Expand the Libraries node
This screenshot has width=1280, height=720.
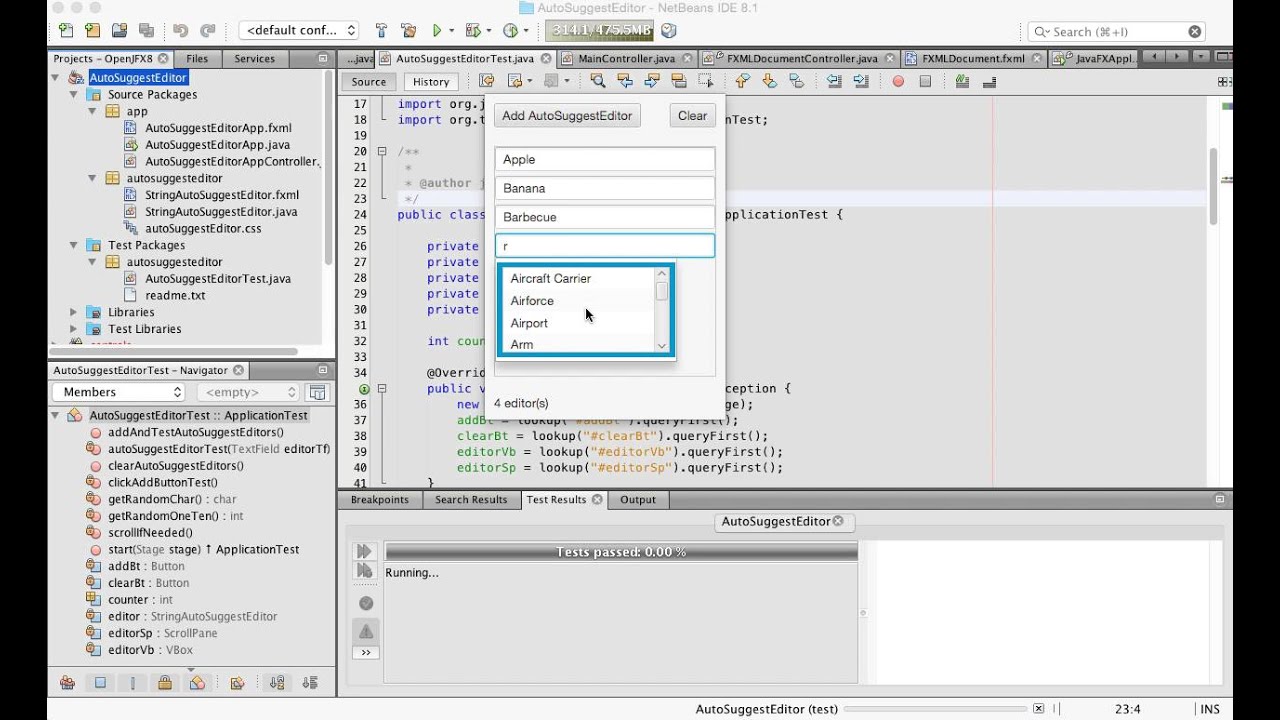coord(73,312)
